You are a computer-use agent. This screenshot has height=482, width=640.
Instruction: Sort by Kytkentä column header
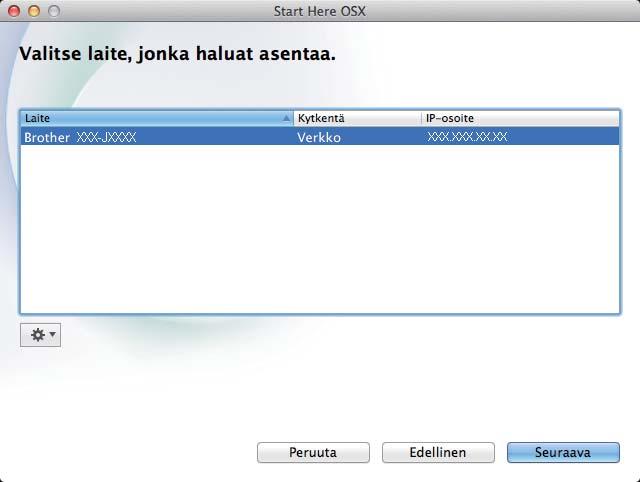[357, 118]
